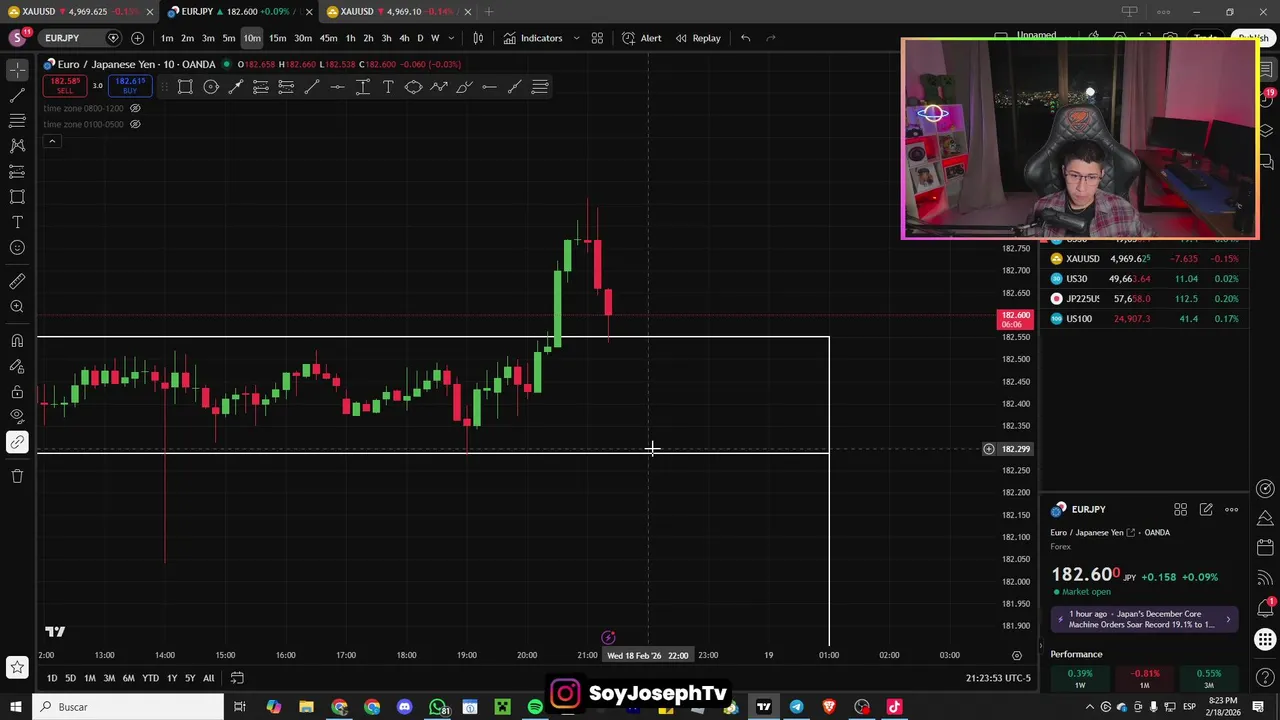This screenshot has height=720, width=1280.
Task: Pick the text T tool in floating toolbar
Action: coord(388,87)
